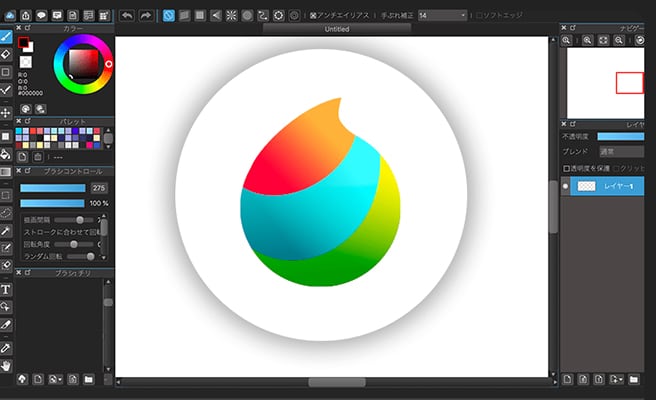Switch to the Untitled document tab

[x=337, y=29]
